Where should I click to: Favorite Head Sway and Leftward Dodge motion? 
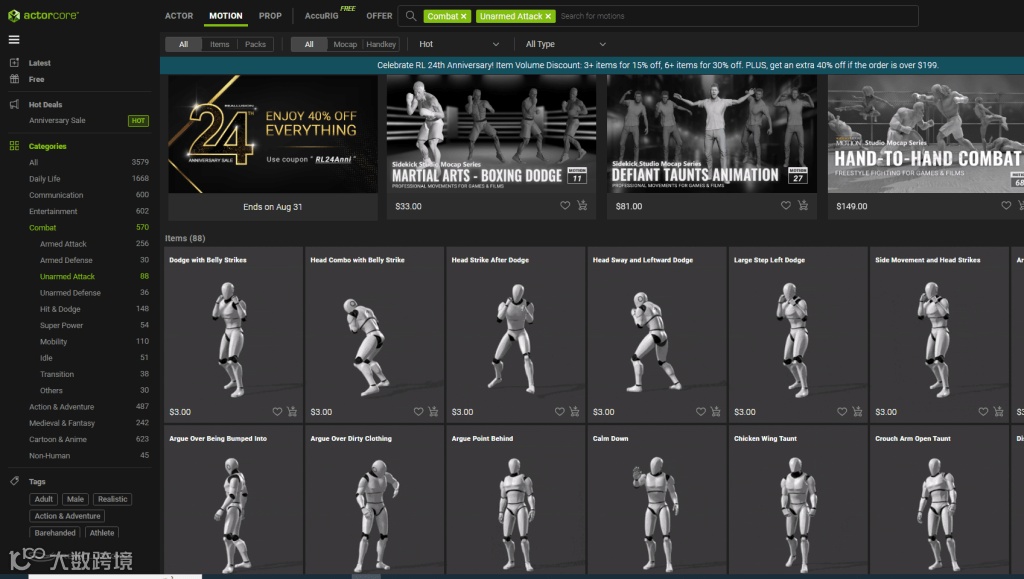pyautogui.click(x=700, y=412)
